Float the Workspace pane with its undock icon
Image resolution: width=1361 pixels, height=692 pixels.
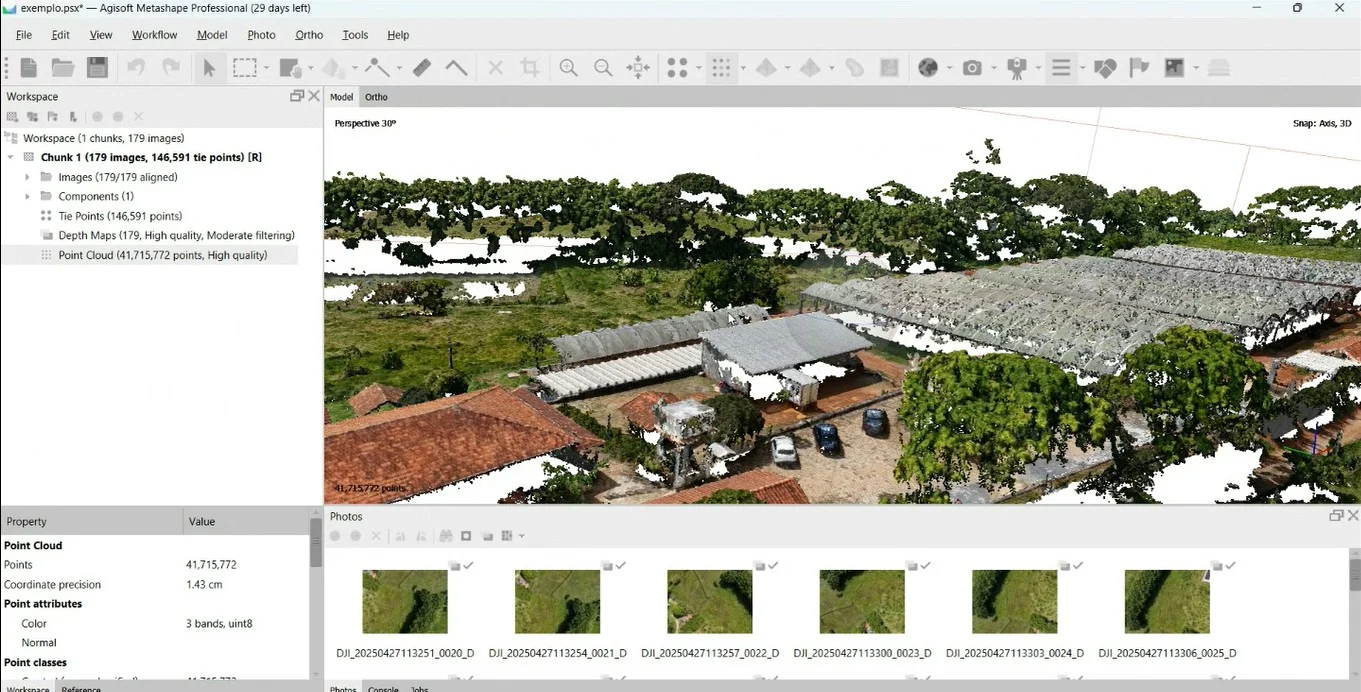click(x=297, y=96)
